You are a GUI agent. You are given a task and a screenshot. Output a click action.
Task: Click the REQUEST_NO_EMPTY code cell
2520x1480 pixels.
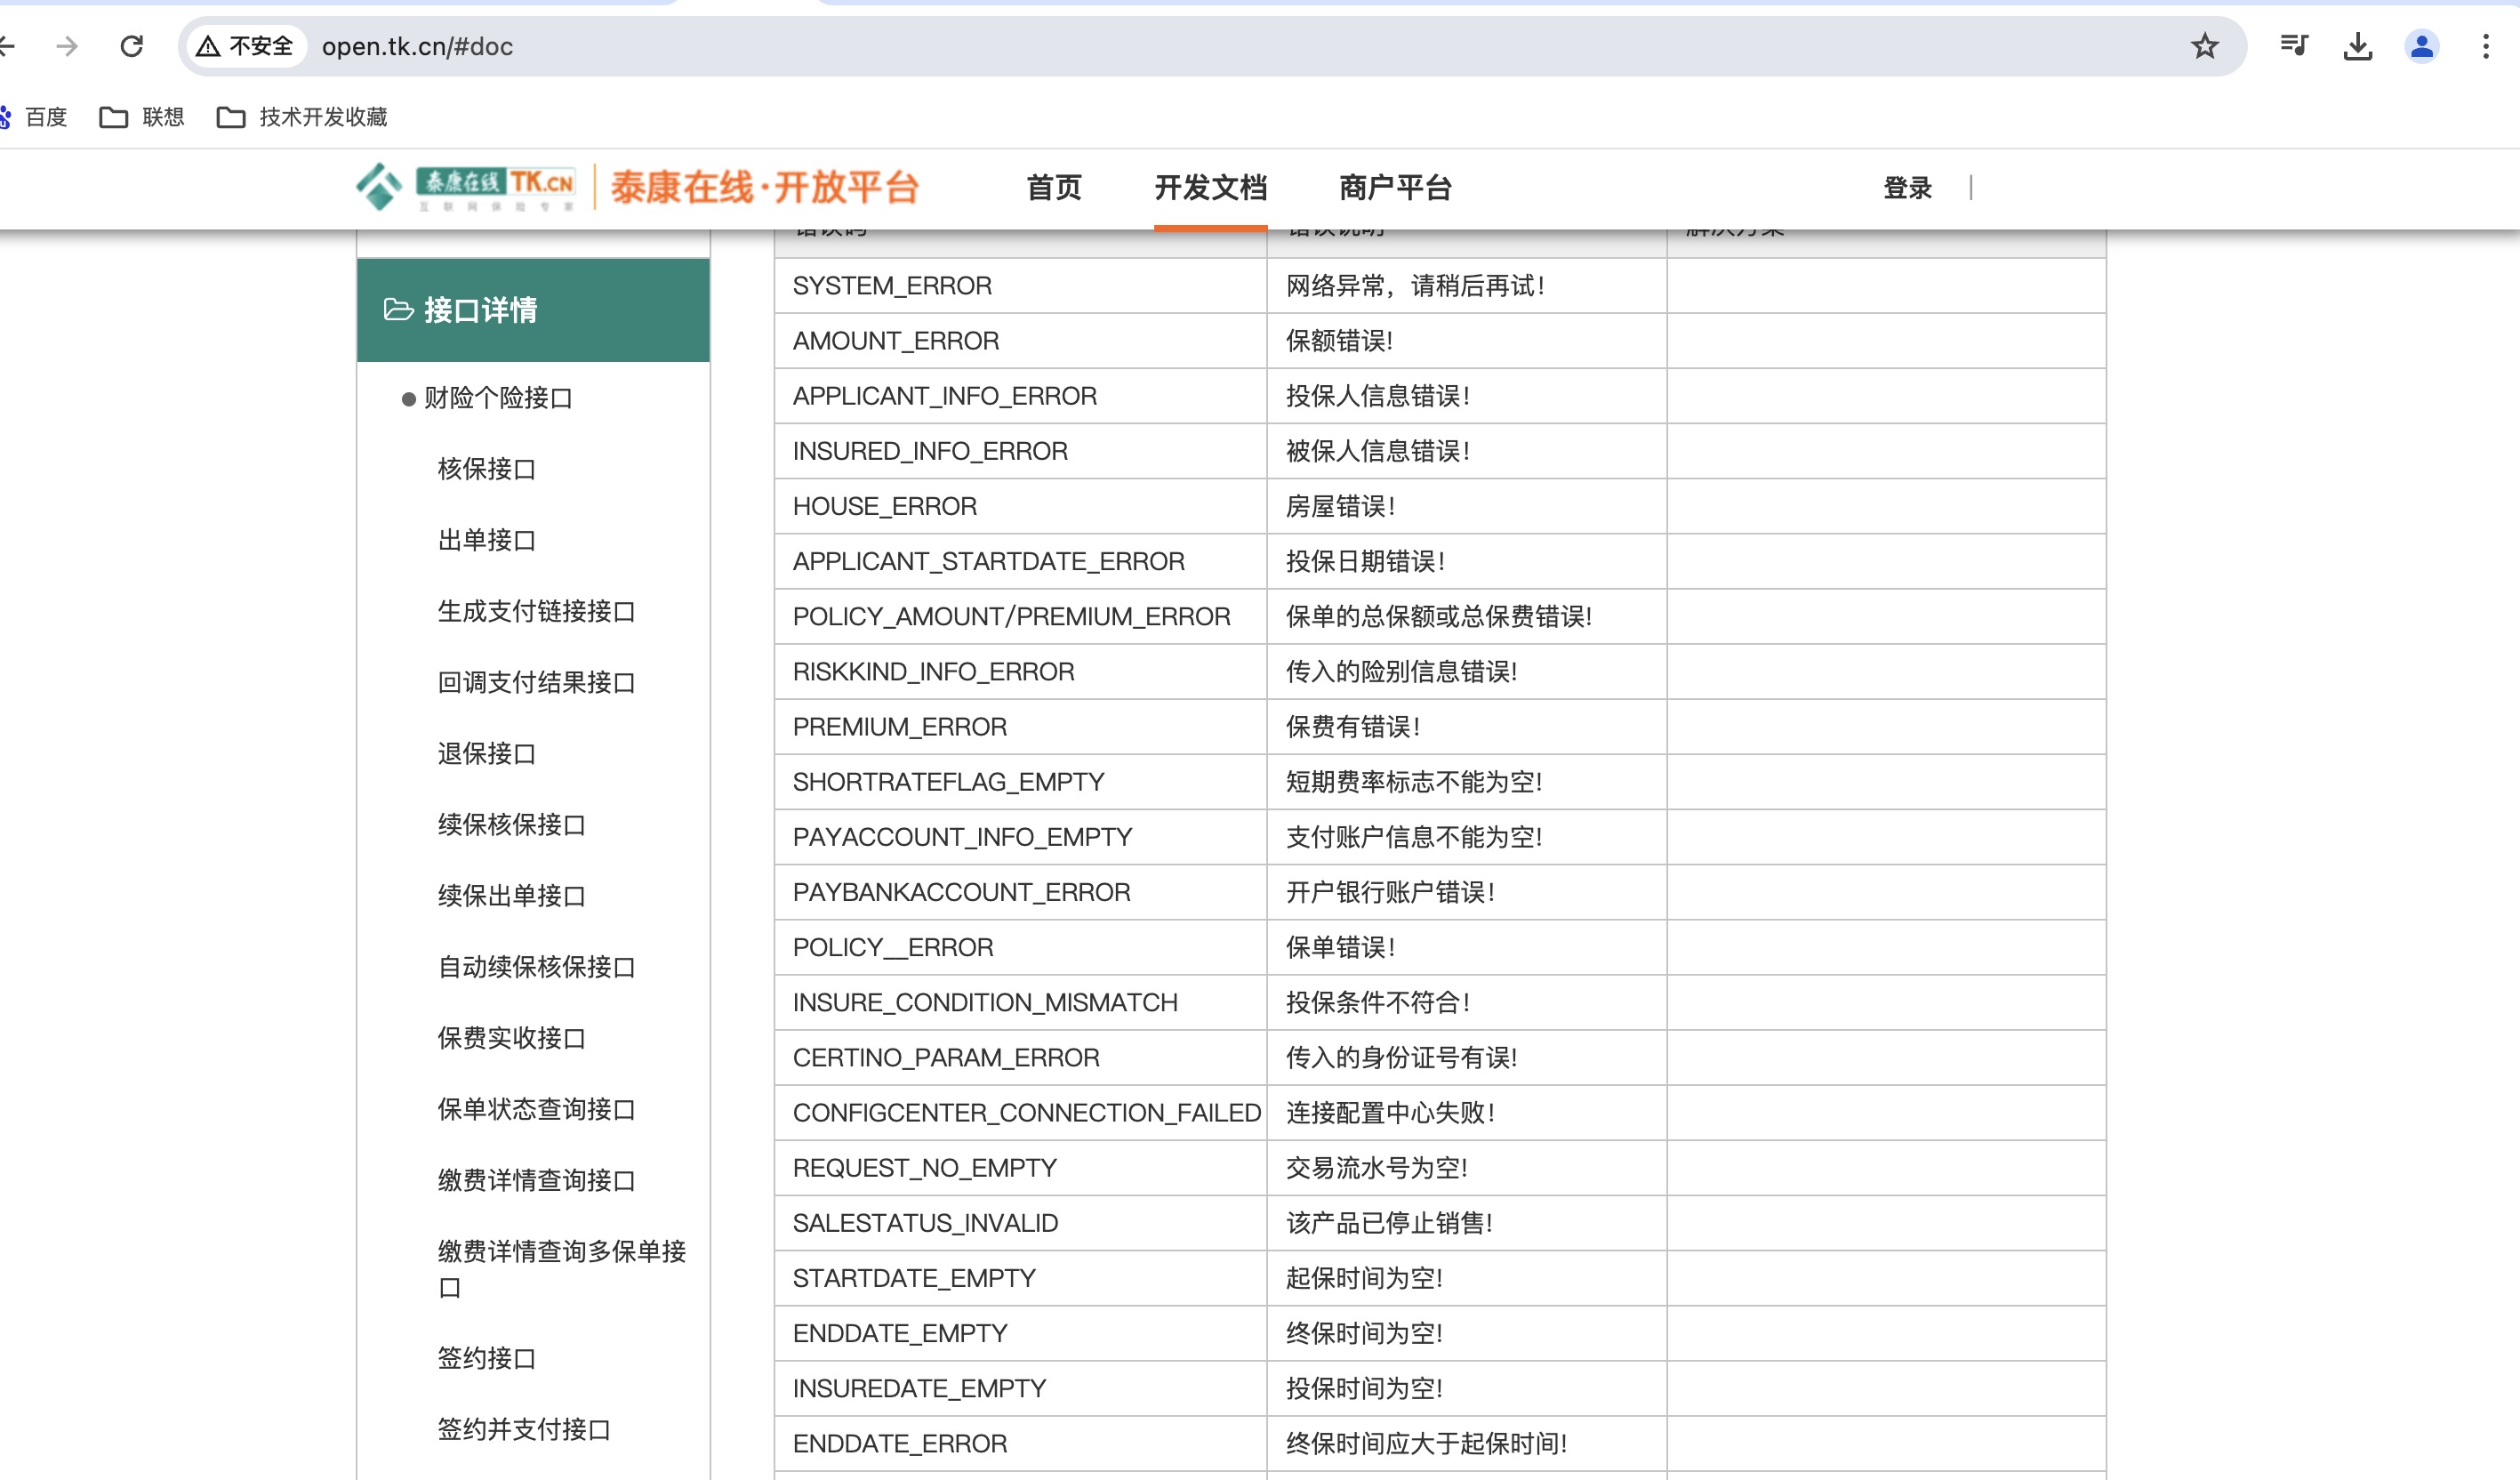tap(1020, 1167)
